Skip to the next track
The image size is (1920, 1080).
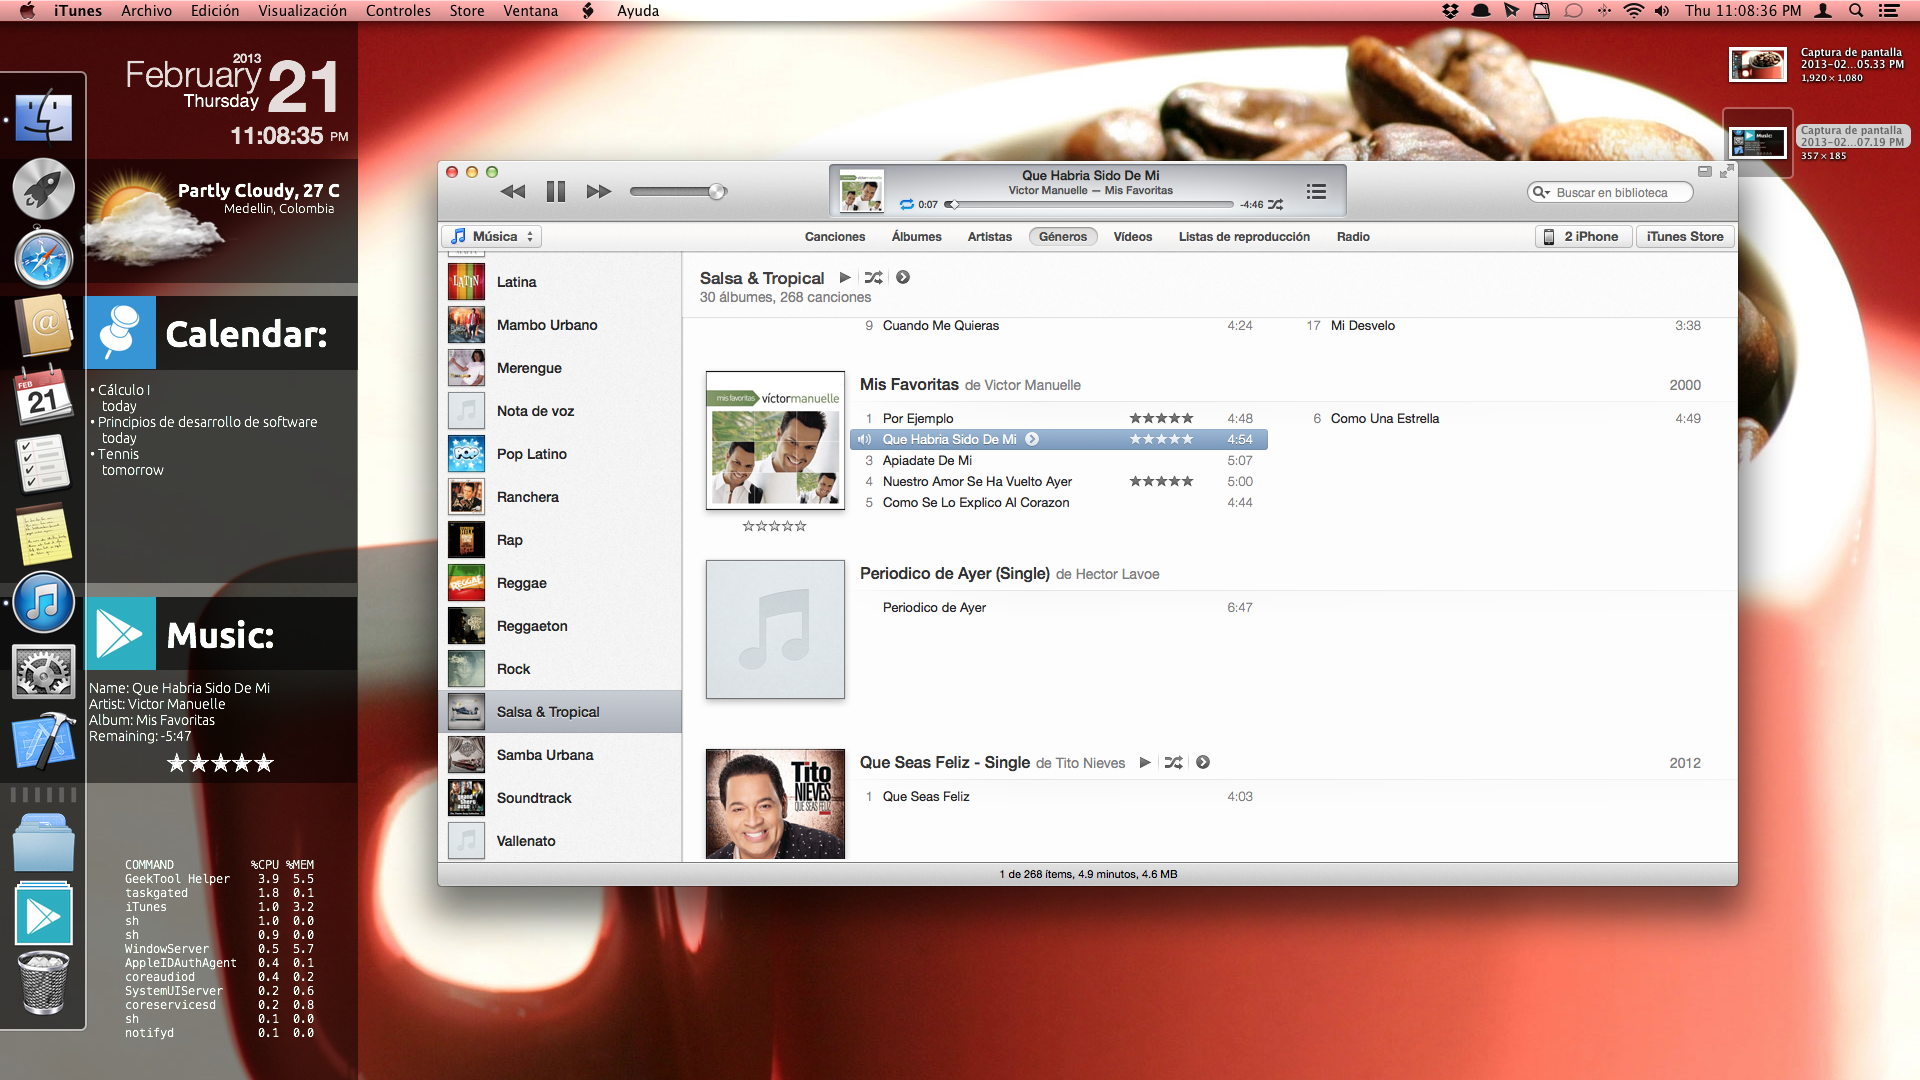(599, 191)
